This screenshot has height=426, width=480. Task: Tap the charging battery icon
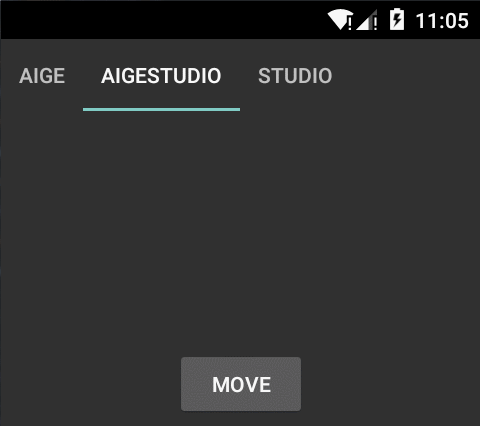pyautogui.click(x=397, y=19)
